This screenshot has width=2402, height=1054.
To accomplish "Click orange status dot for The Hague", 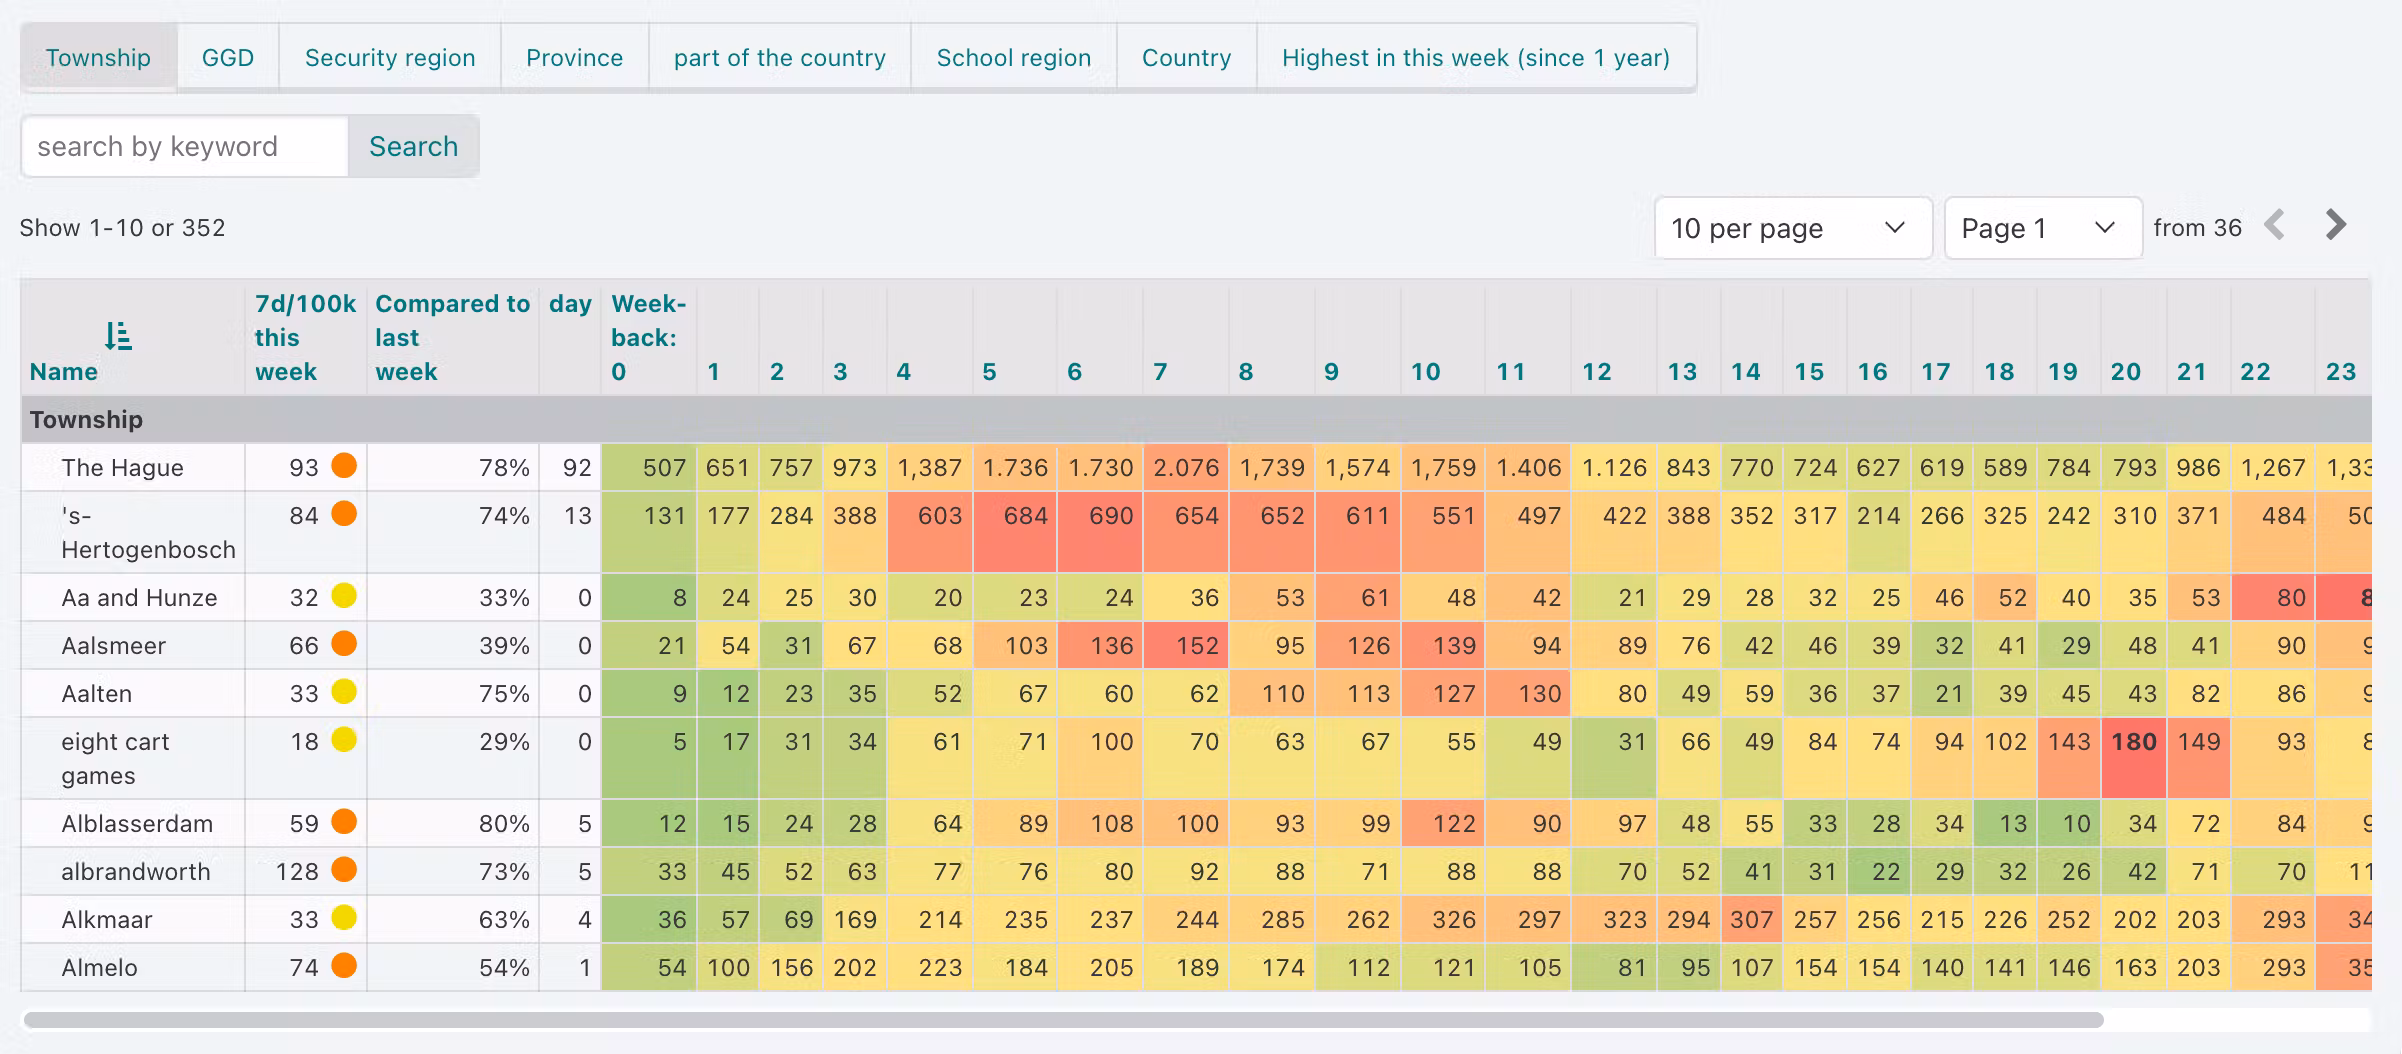I will point(344,466).
